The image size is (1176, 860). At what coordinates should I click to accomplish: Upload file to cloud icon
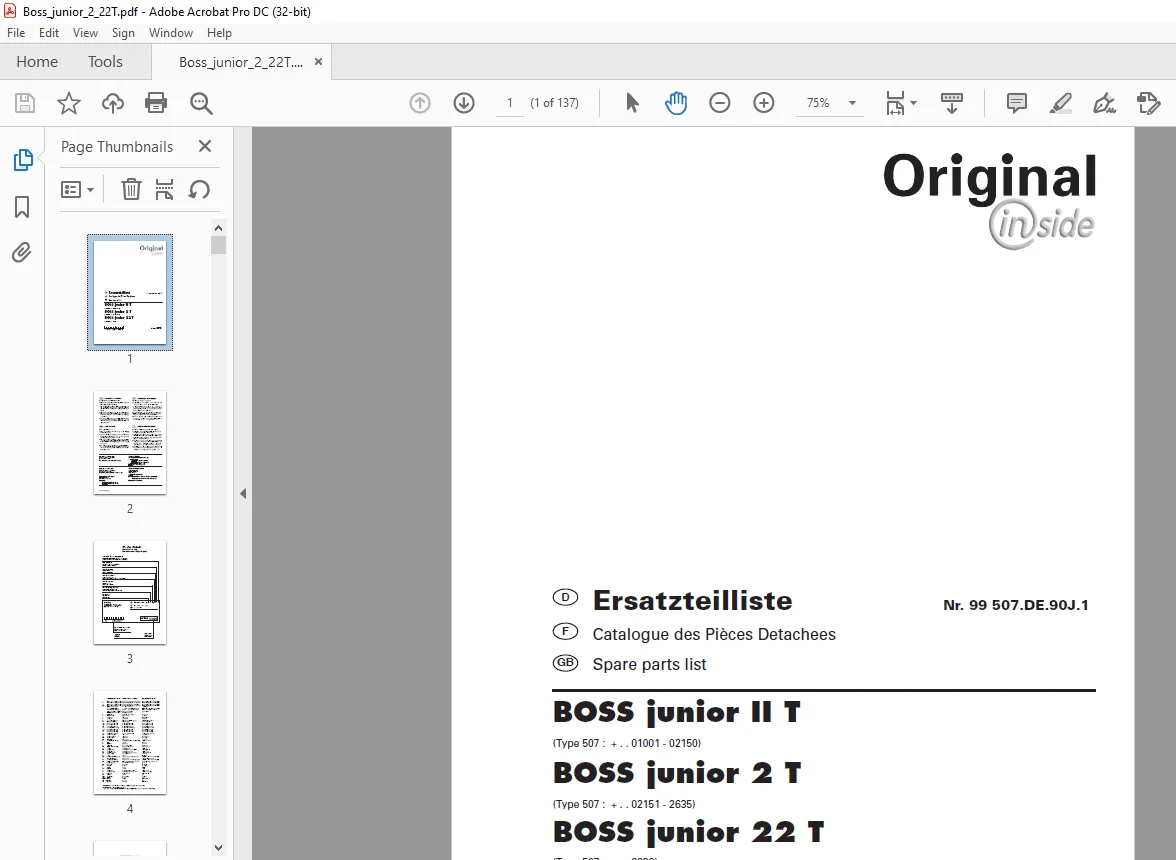pyautogui.click(x=112, y=103)
